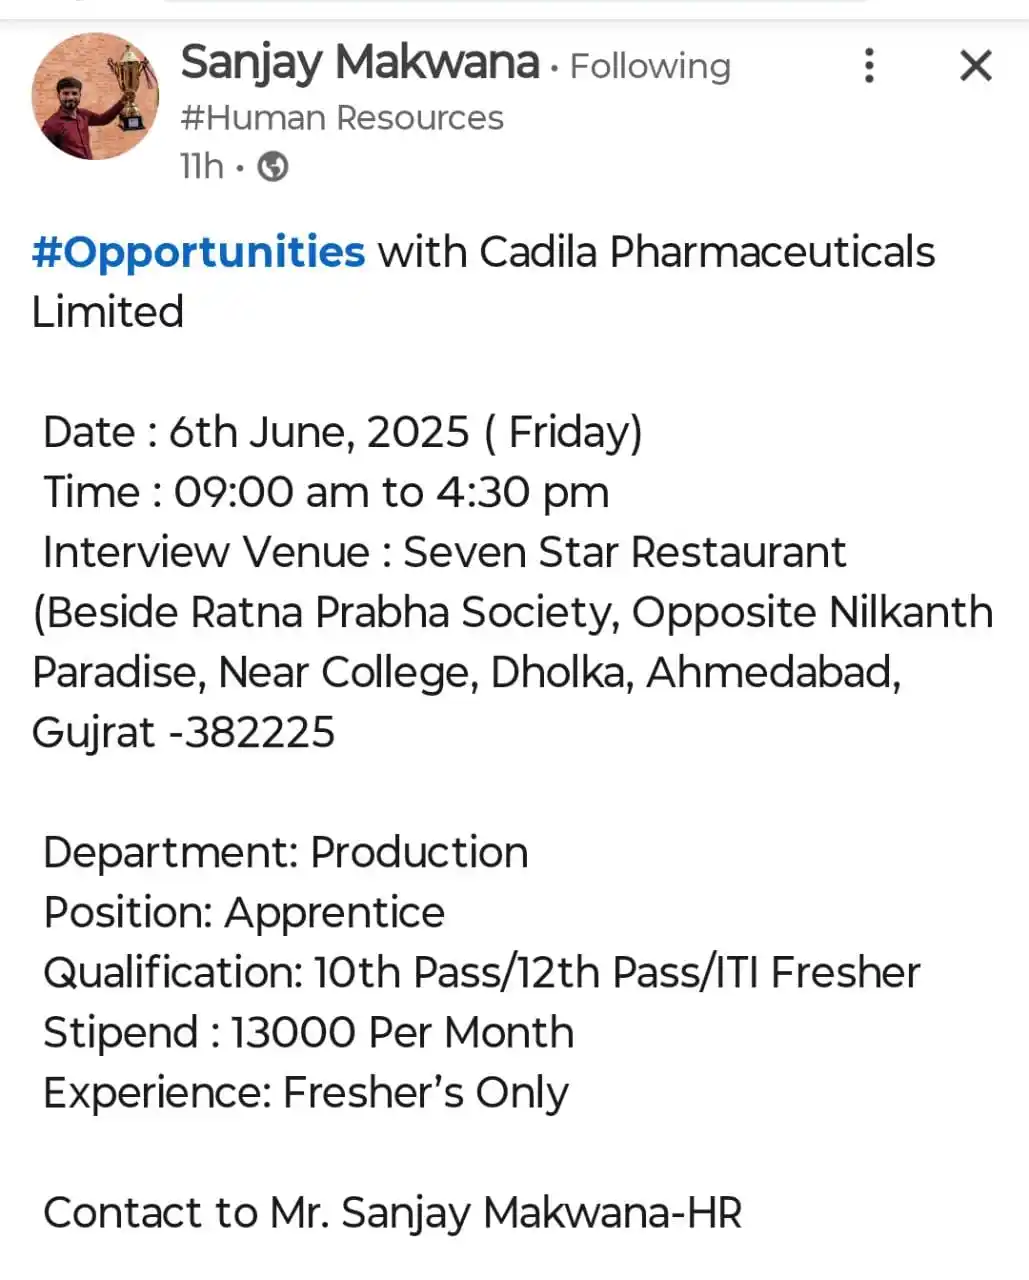Select the Department: Production line

[x=286, y=853]
